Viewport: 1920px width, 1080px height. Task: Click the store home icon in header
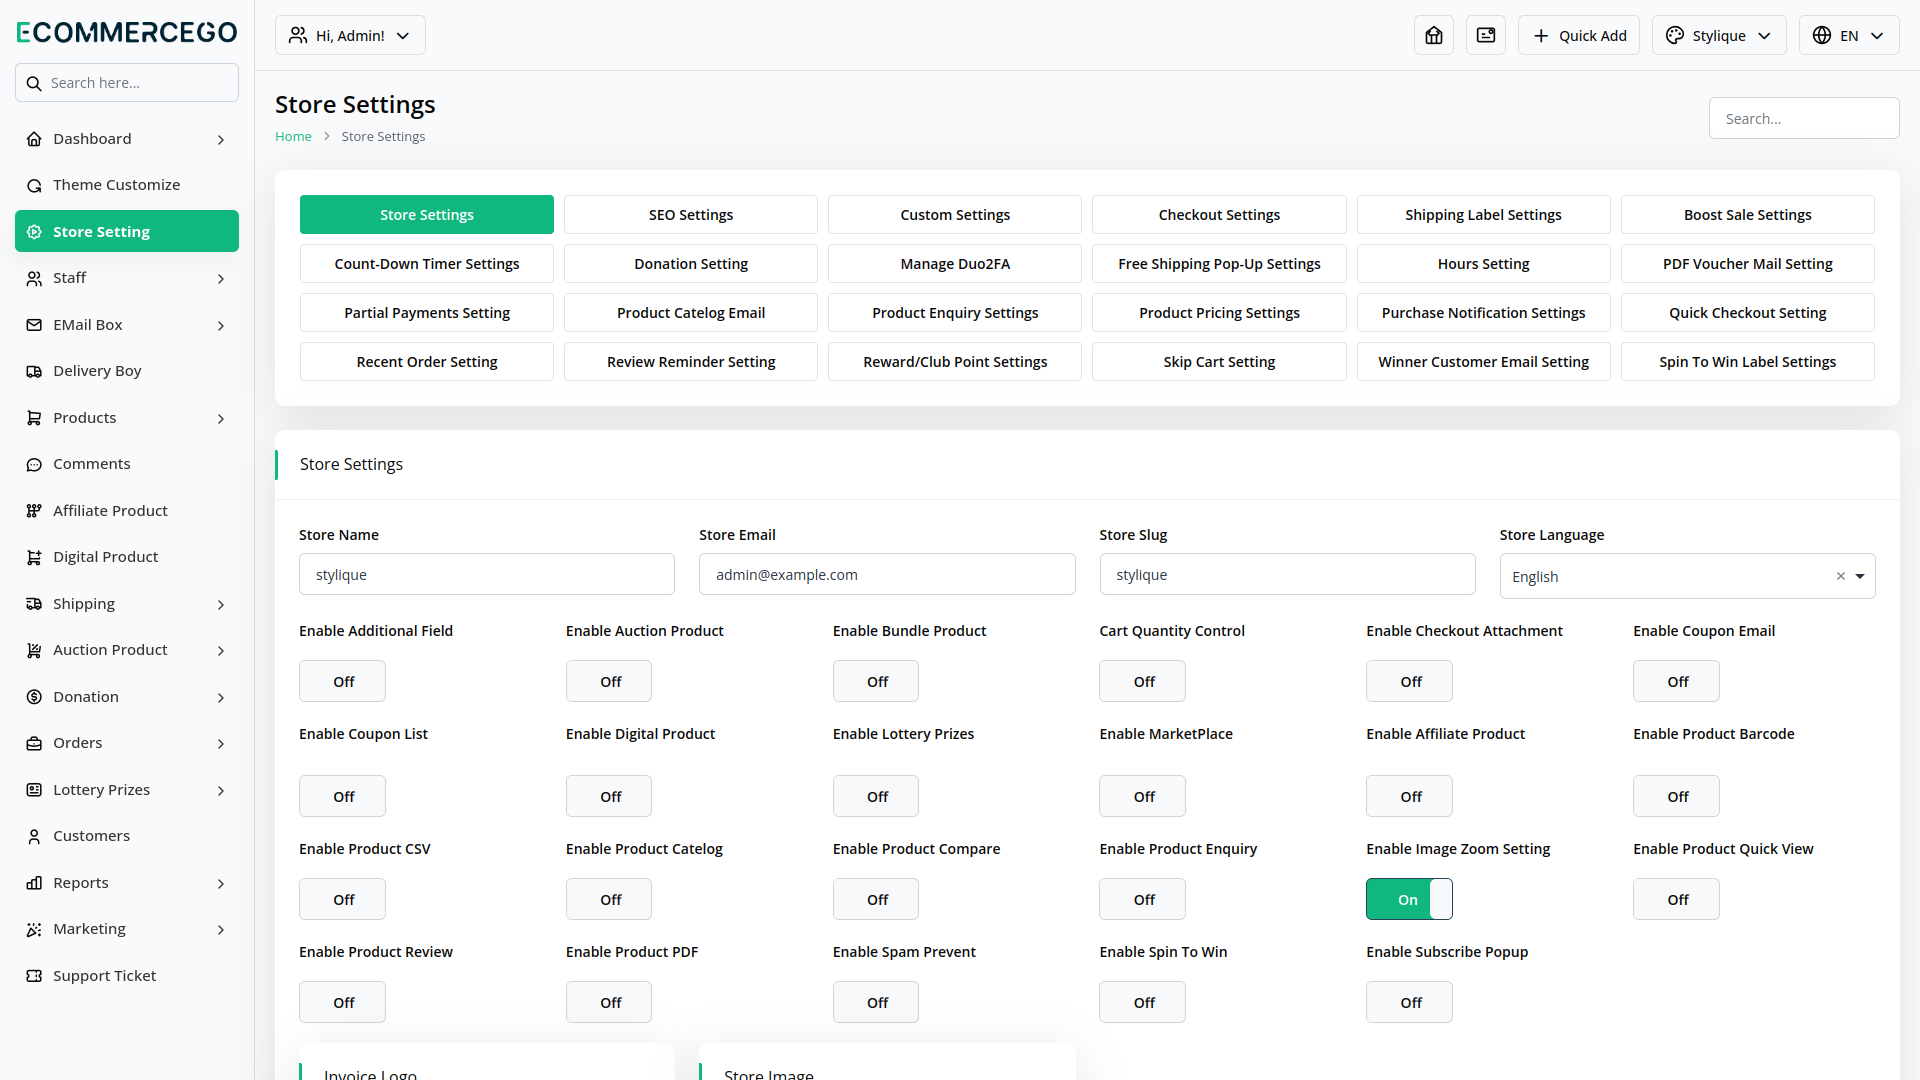point(1434,35)
